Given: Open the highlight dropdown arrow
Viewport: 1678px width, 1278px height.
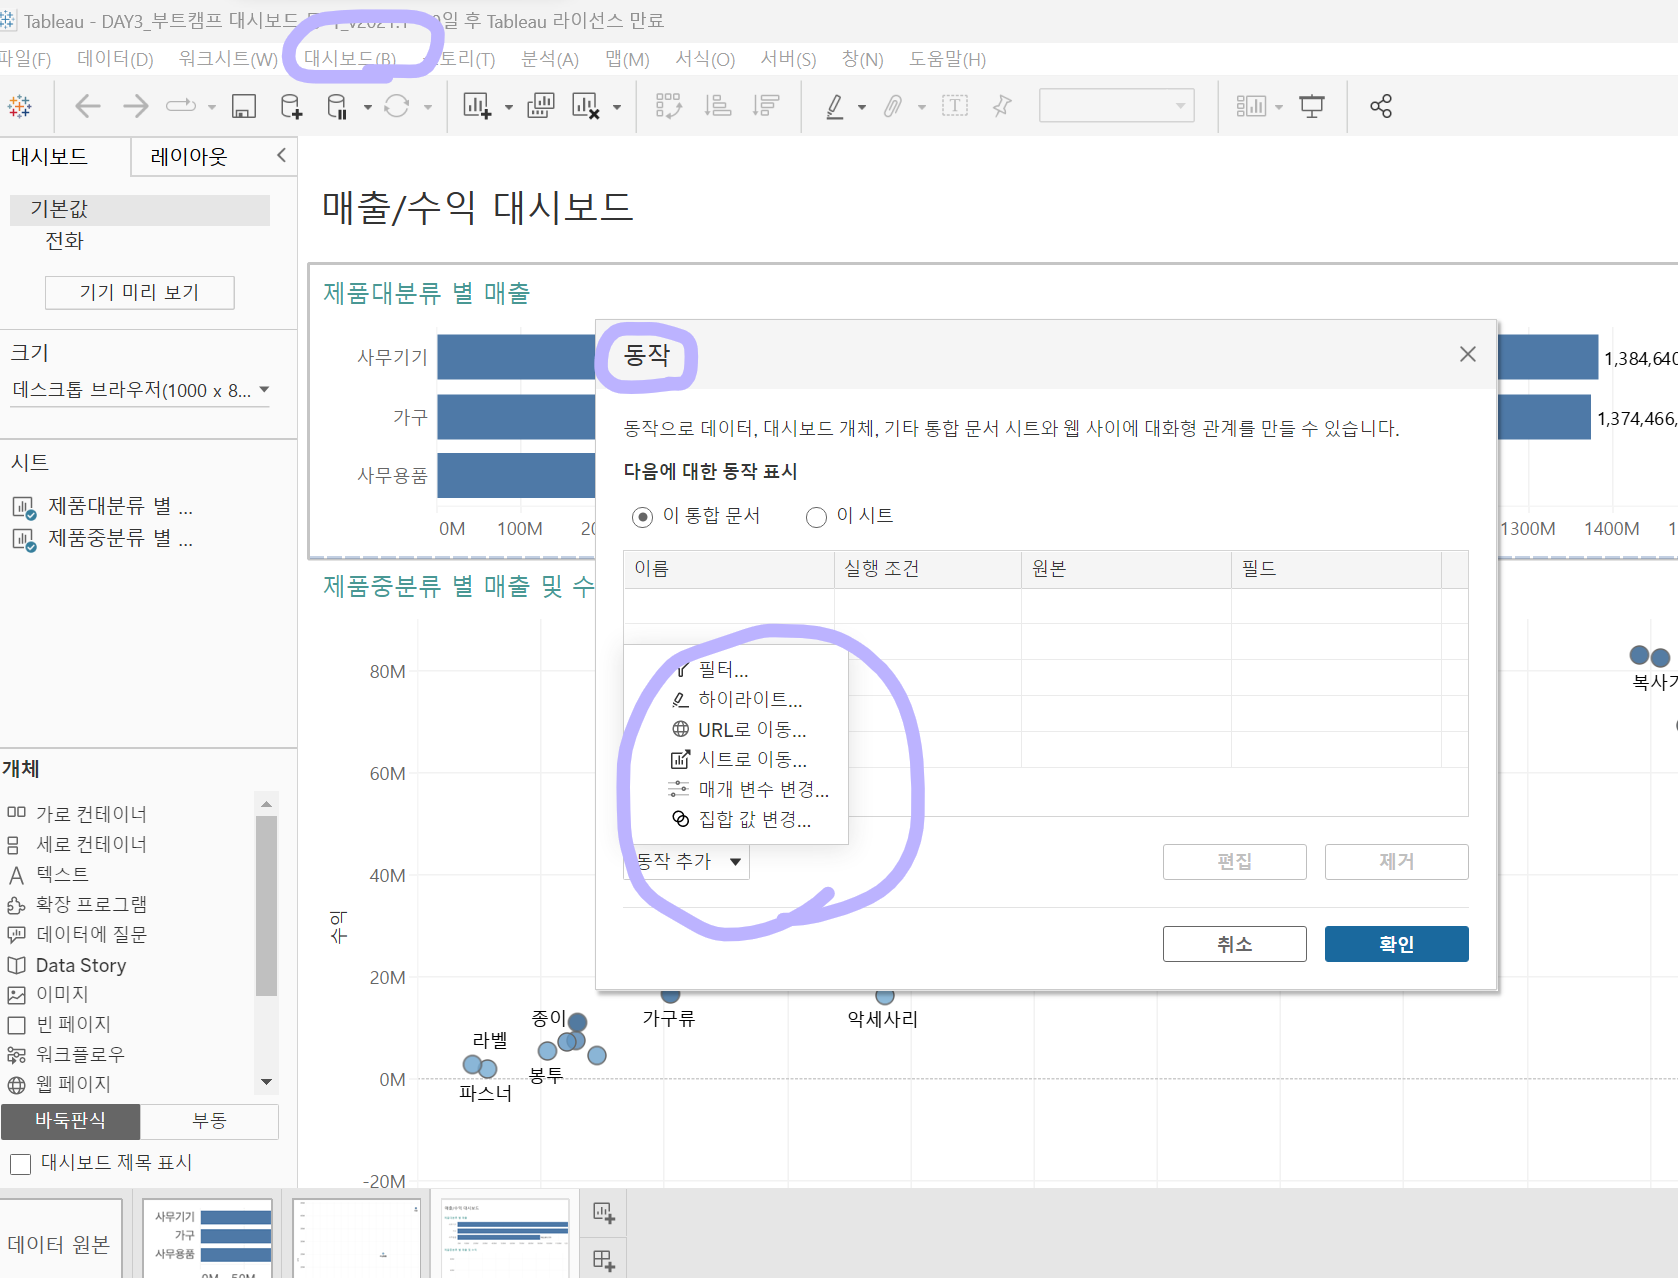Looking at the screenshot, I should pos(862,107).
